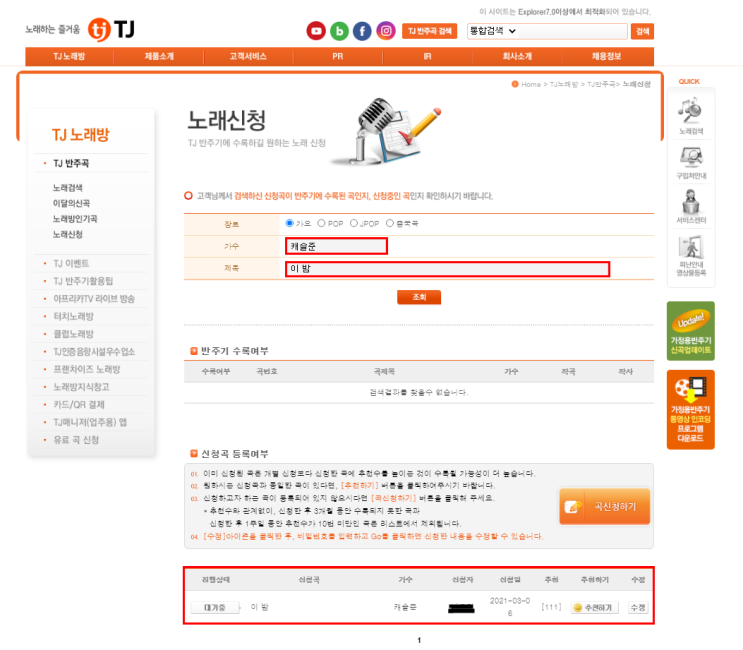Open 이달의신곡 in the sidebar
Image resolution: width=743 pixels, height=650 pixels.
coord(72,203)
